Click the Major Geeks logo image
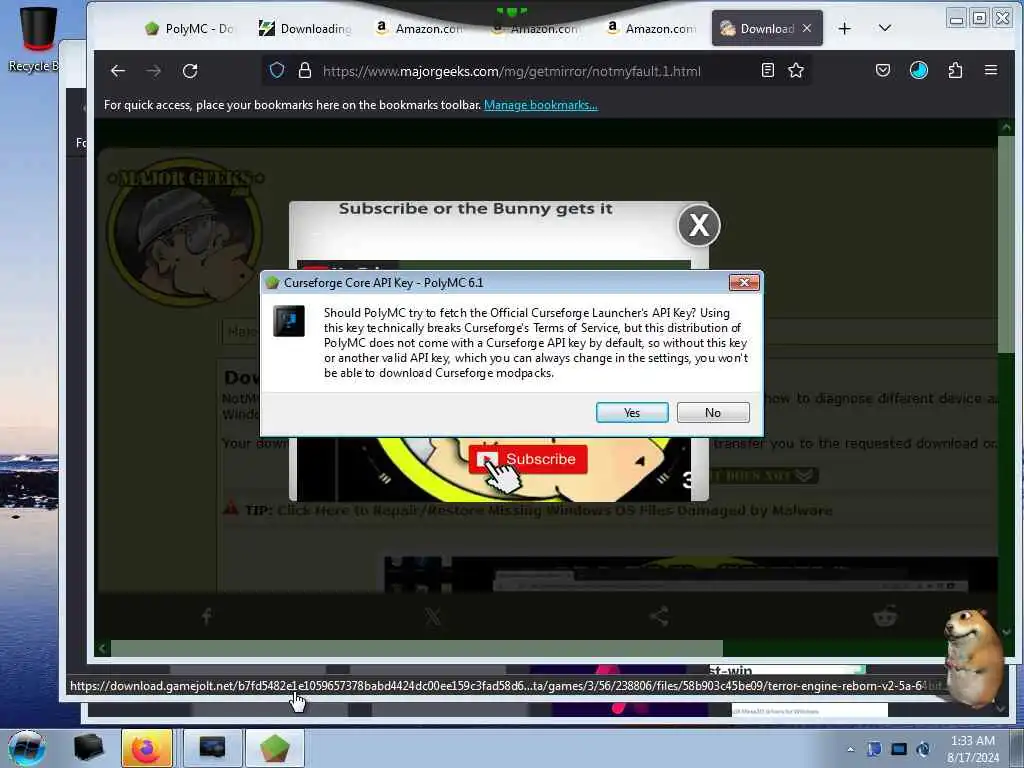This screenshot has height=768, width=1024. pos(185,231)
